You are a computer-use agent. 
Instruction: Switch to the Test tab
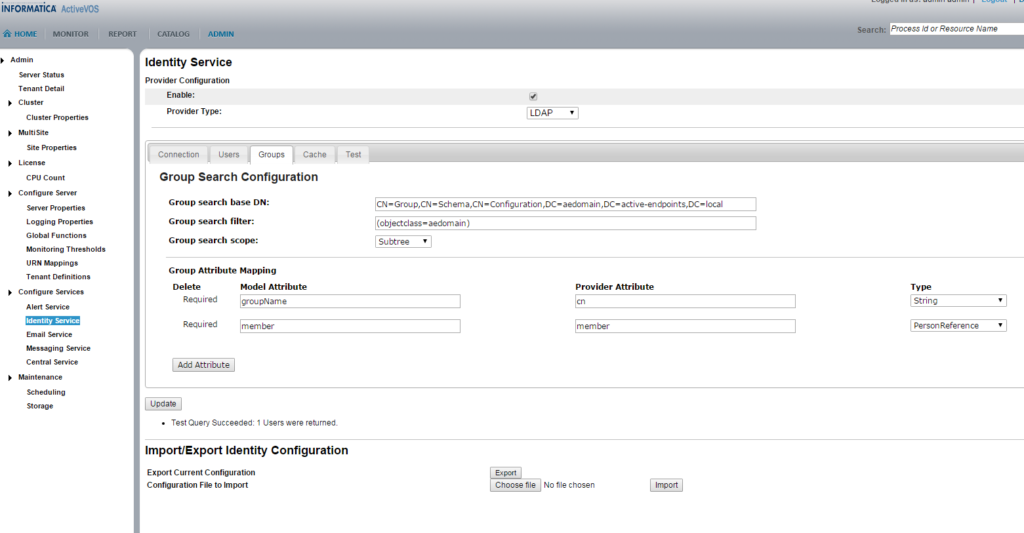(353, 155)
